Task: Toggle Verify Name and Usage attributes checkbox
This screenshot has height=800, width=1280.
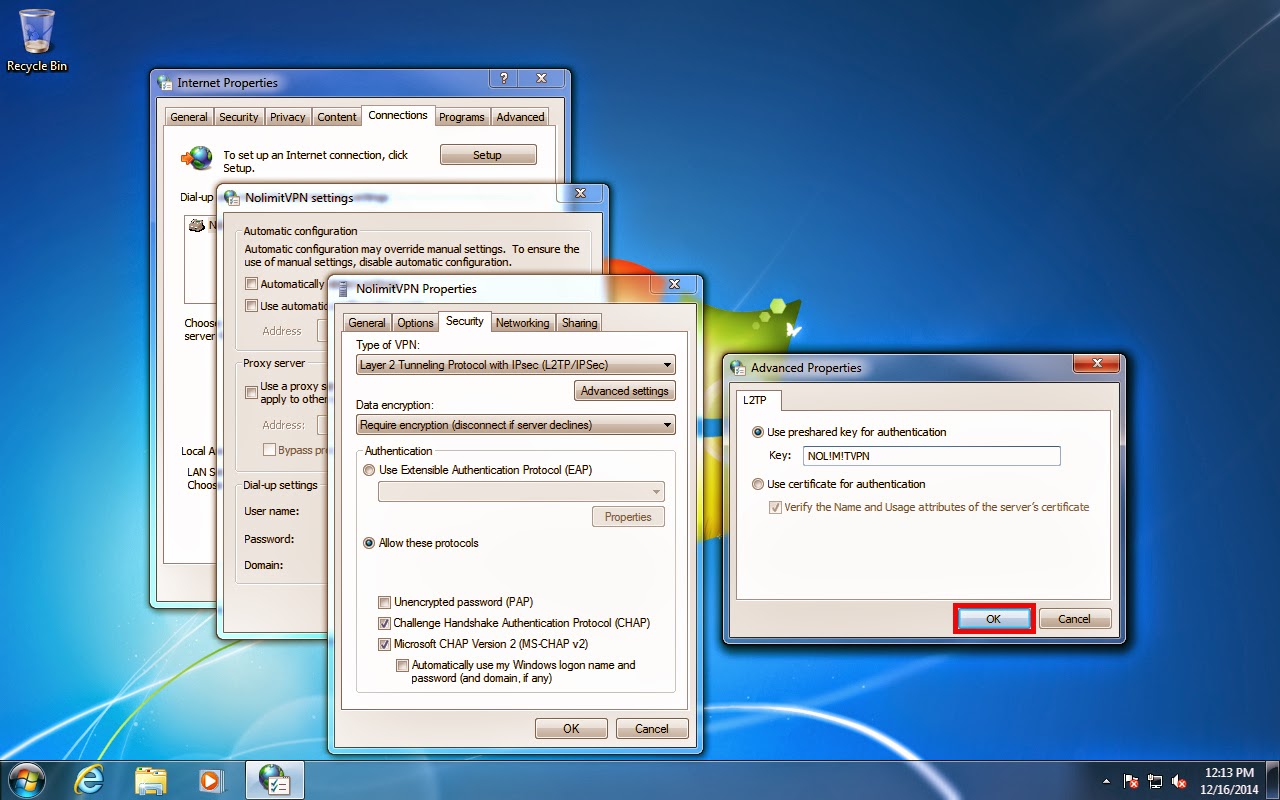Action: pyautogui.click(x=774, y=507)
